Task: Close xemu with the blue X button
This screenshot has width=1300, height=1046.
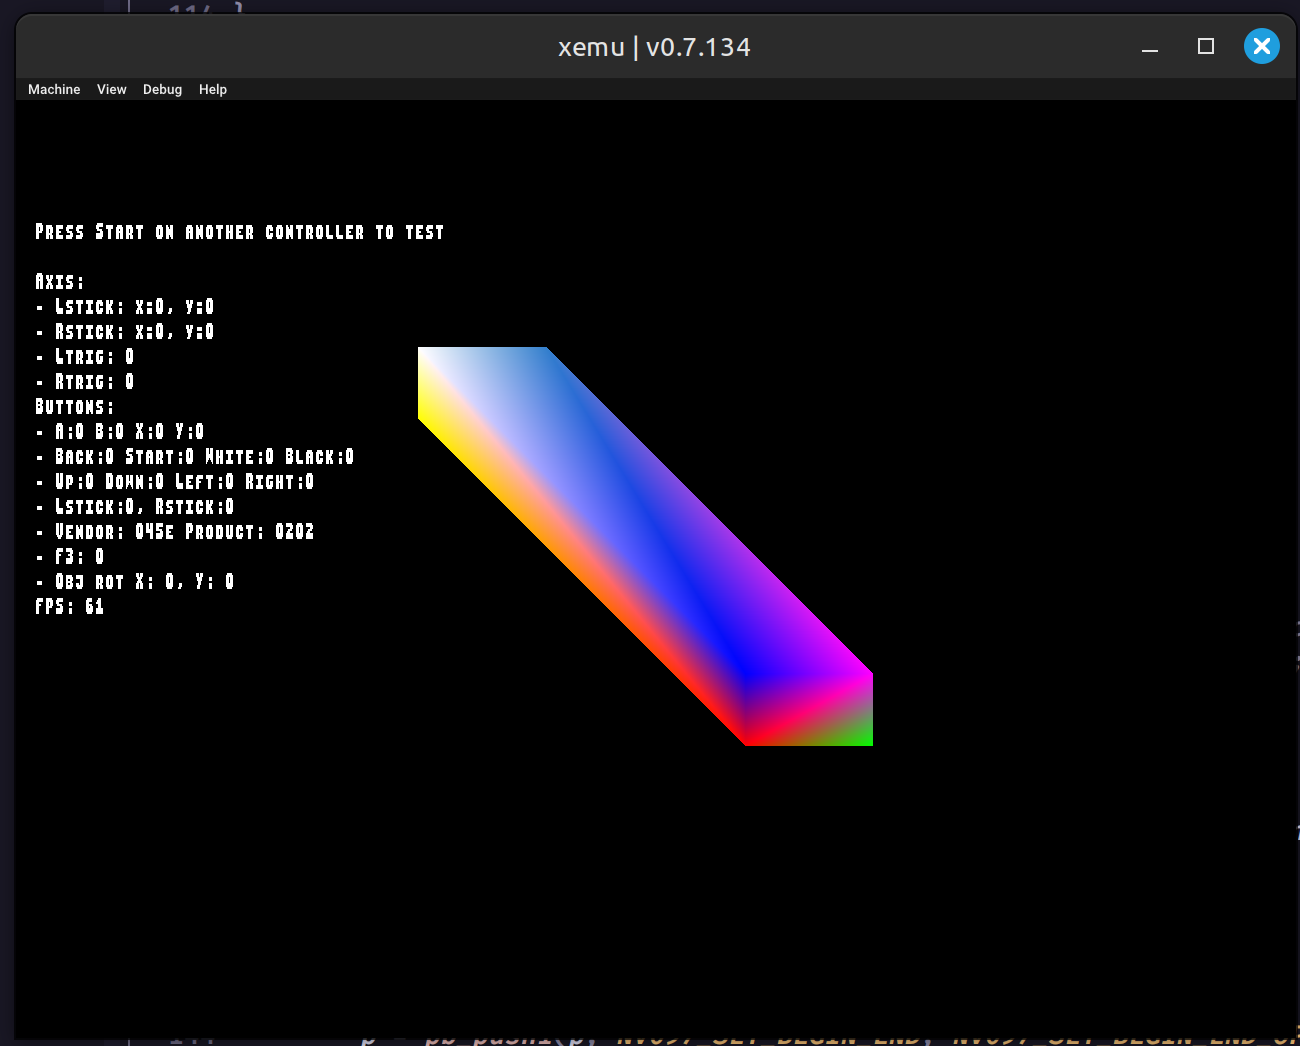Action: tap(1261, 46)
